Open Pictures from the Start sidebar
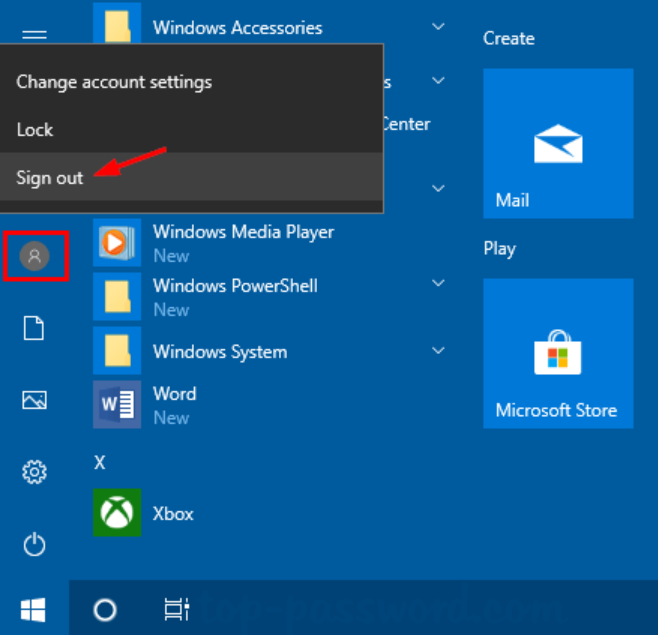 34,400
